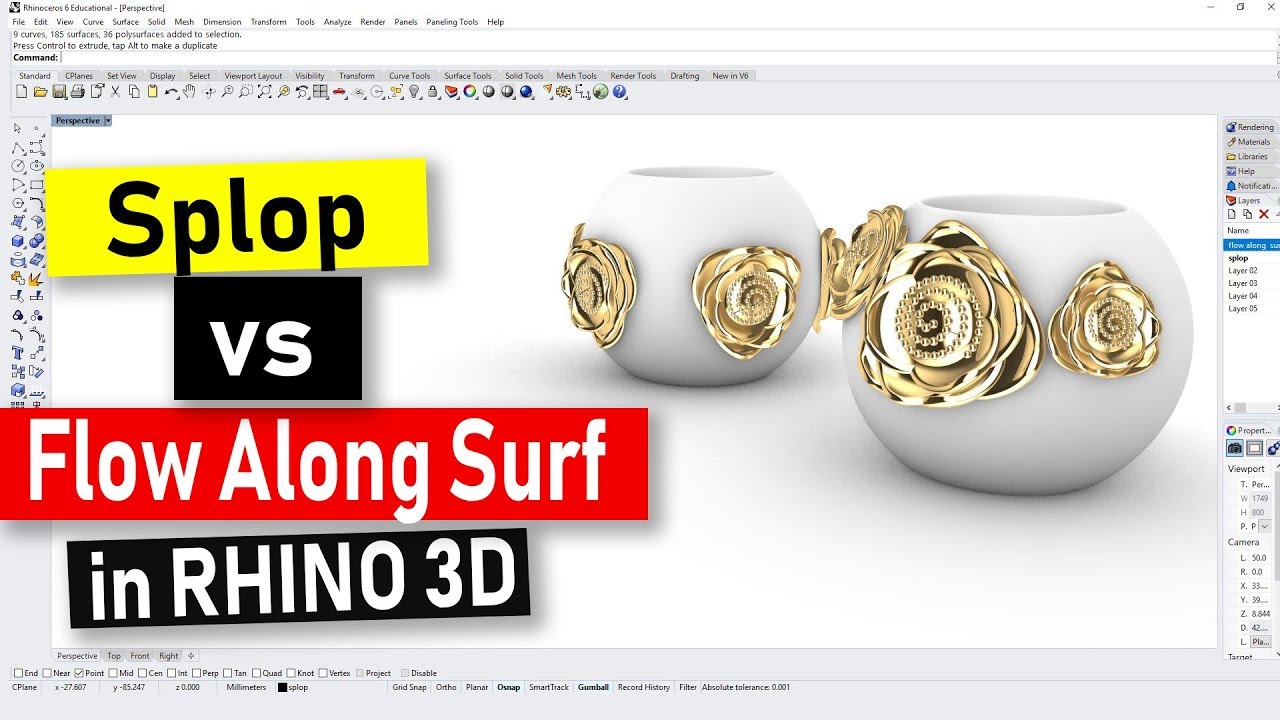Select the Text object T tool
Screen dimensions: 1280x720
click(17, 352)
